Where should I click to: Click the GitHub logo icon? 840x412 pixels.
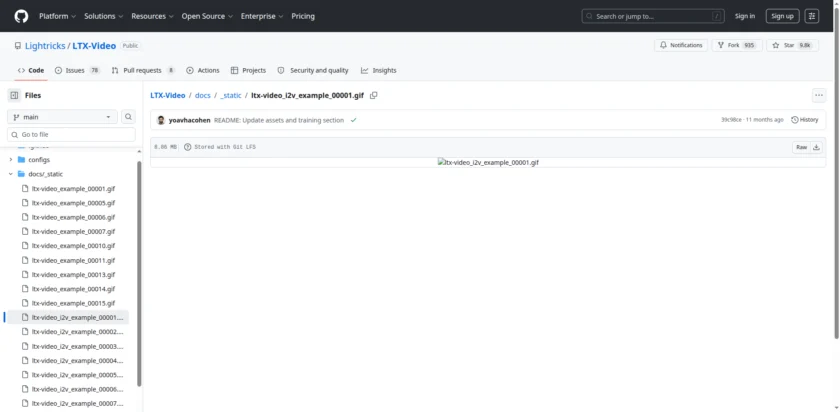[x=21, y=16]
